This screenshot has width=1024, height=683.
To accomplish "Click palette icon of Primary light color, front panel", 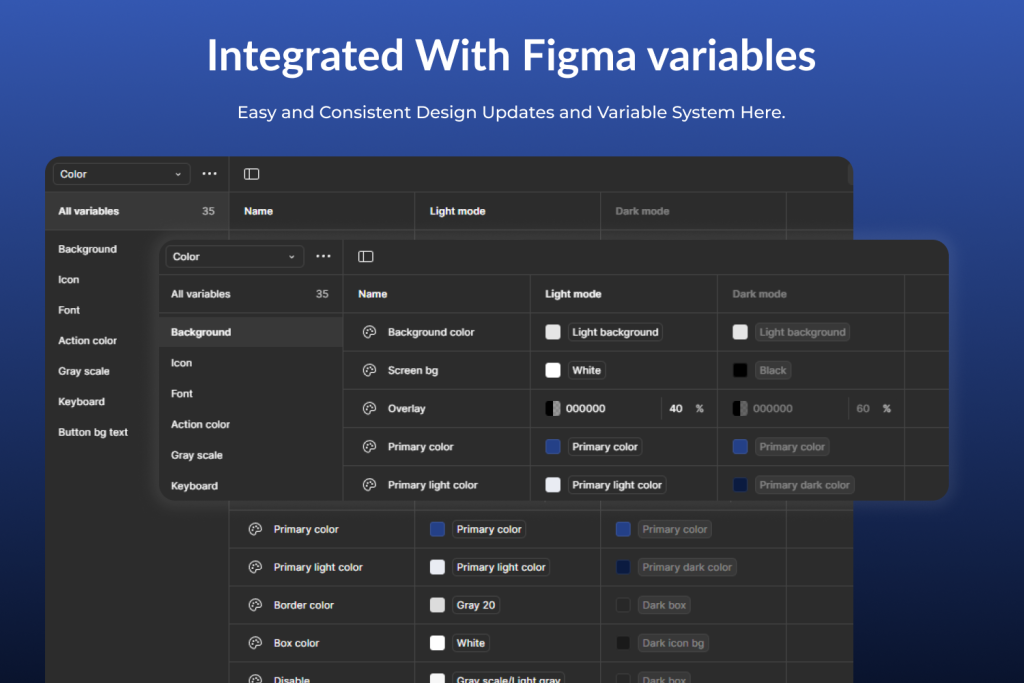I will (x=370, y=485).
